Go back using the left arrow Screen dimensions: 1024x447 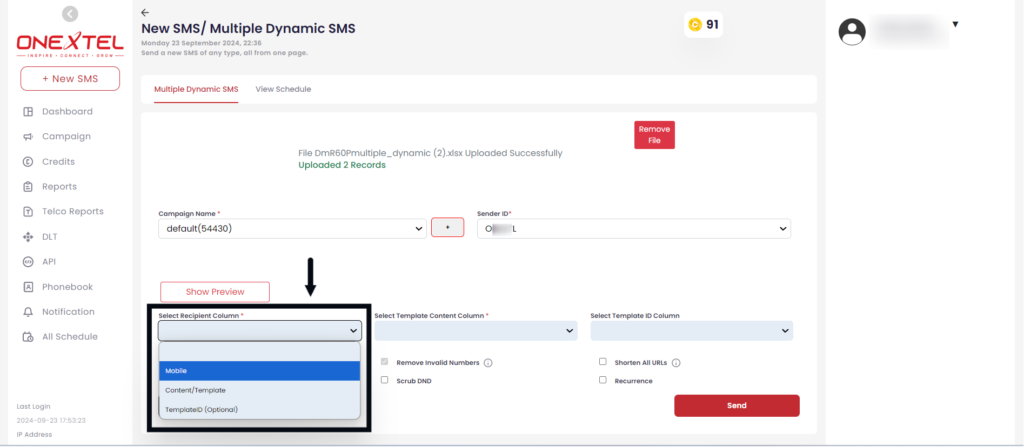(x=145, y=12)
